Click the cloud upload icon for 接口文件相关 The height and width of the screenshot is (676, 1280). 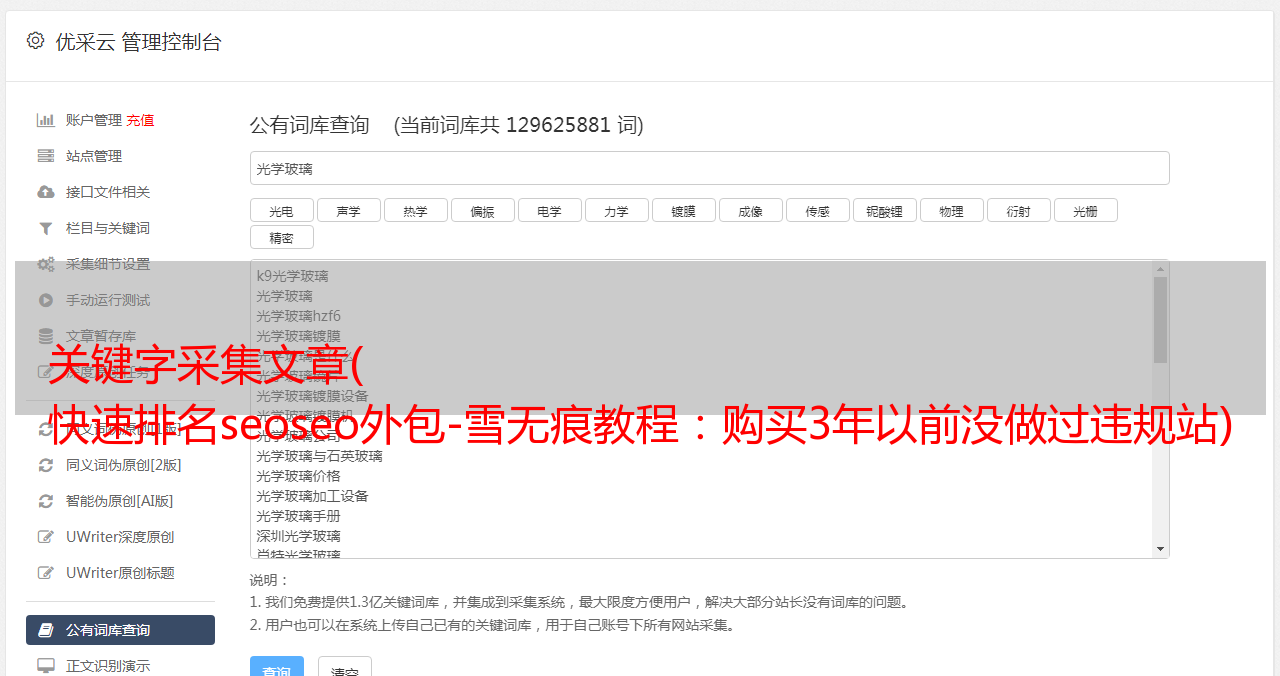point(46,192)
